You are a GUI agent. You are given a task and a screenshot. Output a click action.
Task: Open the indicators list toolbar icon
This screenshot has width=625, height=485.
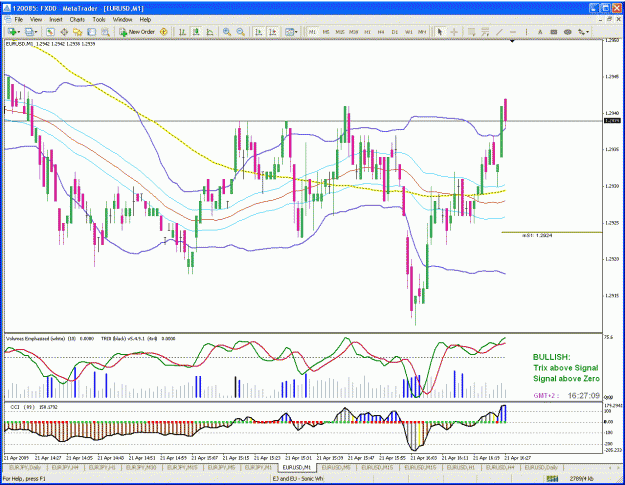pos(471,32)
